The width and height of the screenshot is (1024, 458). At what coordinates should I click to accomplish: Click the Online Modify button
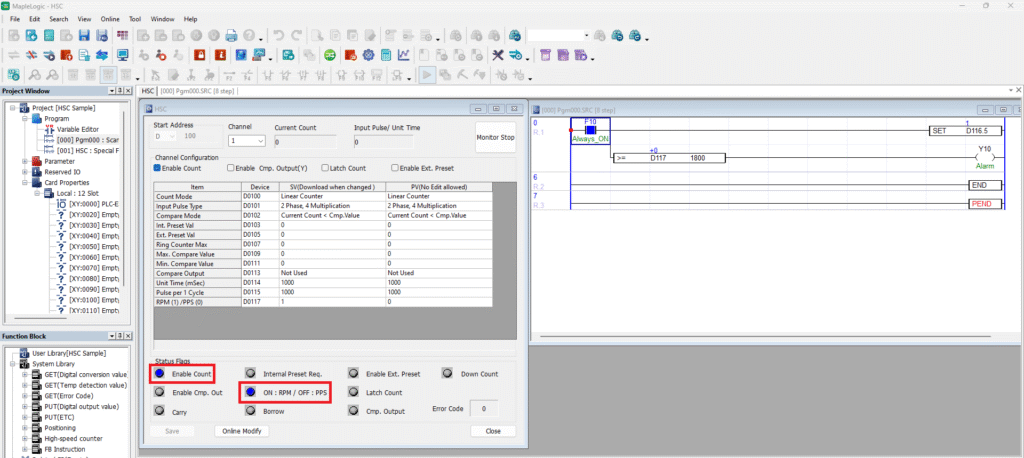click(x=241, y=431)
